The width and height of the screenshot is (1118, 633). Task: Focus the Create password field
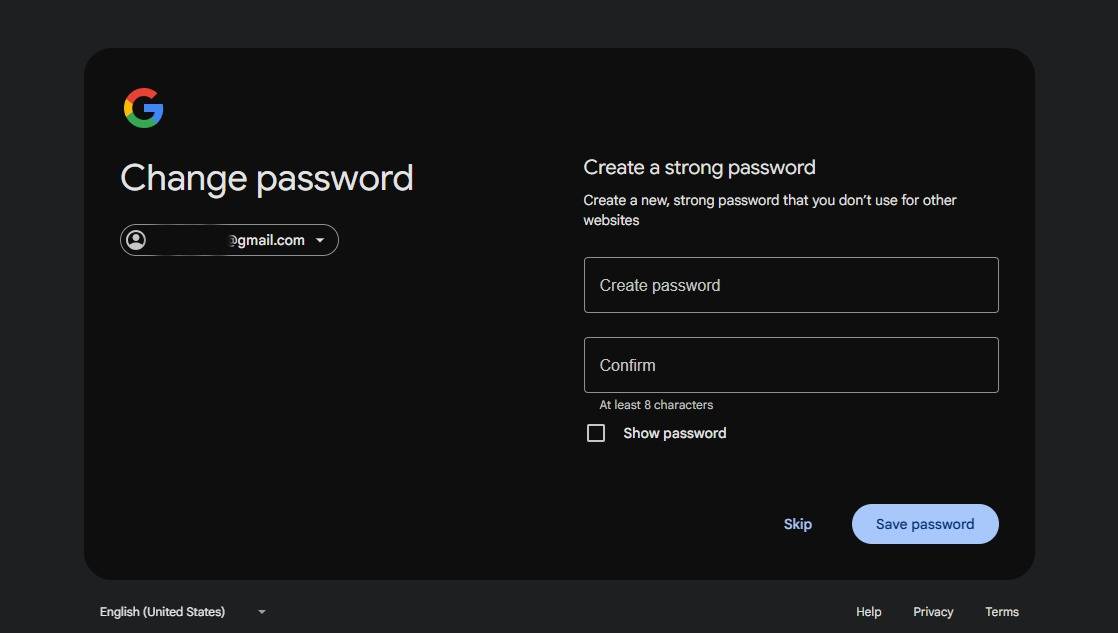click(791, 285)
